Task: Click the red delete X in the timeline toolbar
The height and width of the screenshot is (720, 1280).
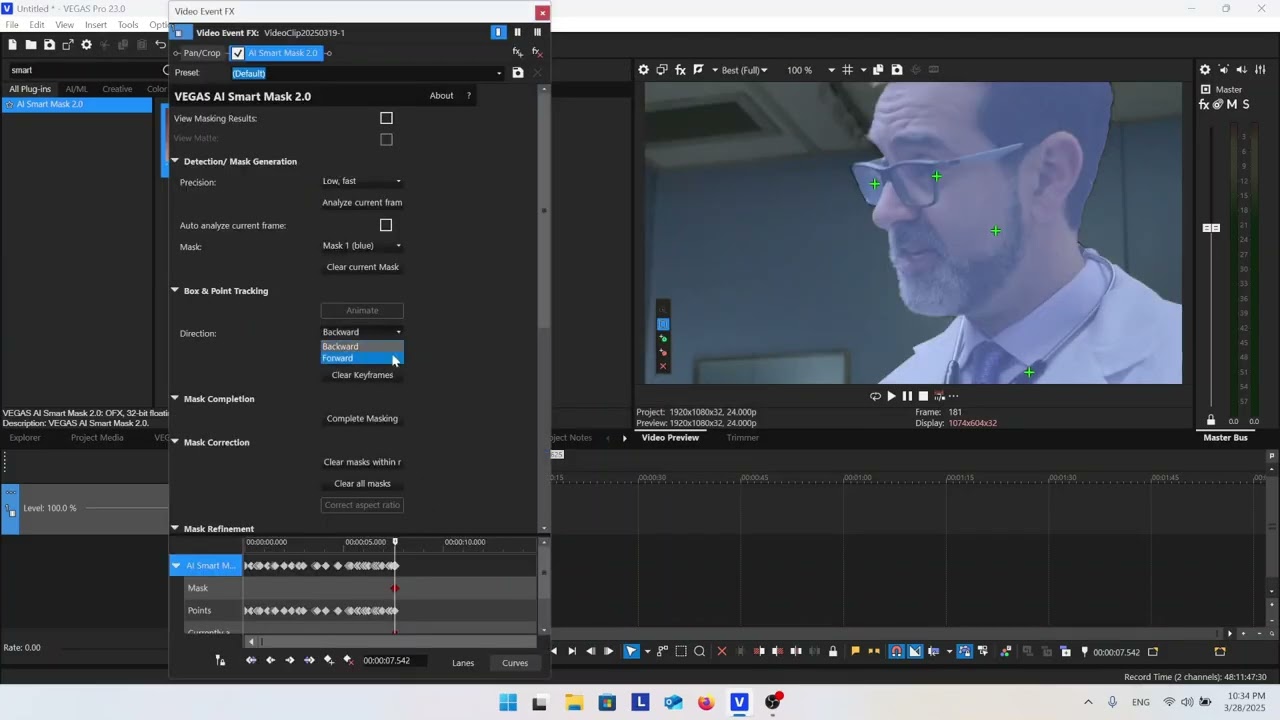Action: [x=722, y=652]
